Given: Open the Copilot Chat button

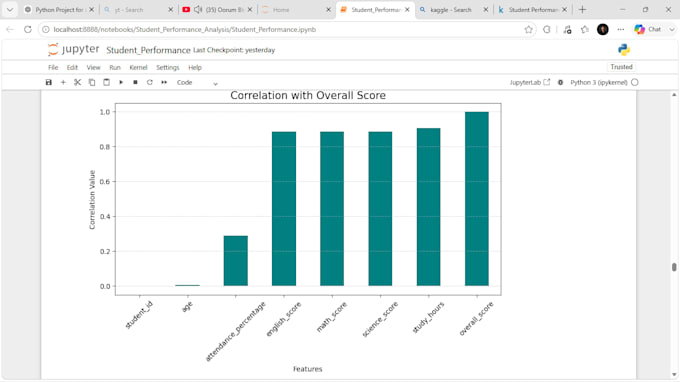Looking at the screenshot, I should 648,29.
